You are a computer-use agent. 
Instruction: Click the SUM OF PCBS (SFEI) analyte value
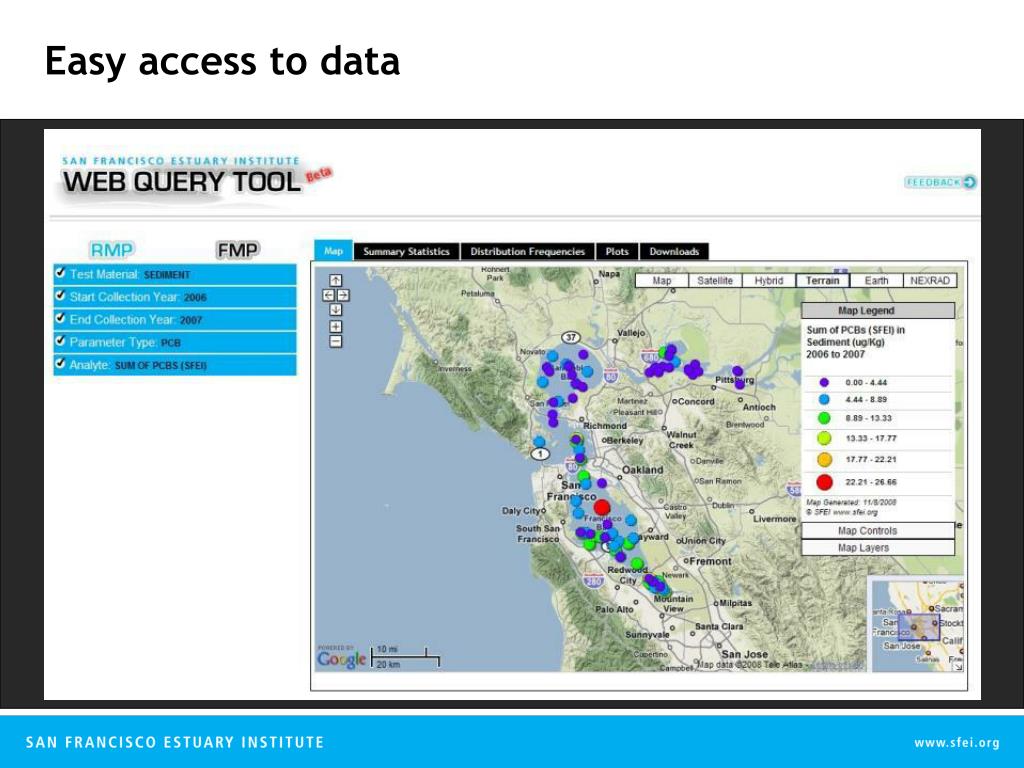[161, 366]
